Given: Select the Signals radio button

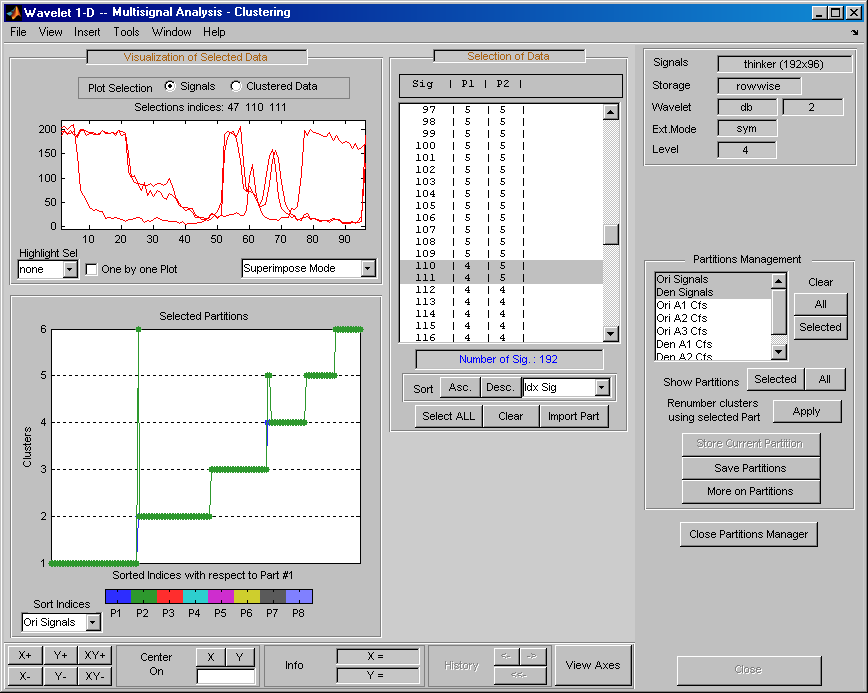Looking at the screenshot, I should click(170, 87).
